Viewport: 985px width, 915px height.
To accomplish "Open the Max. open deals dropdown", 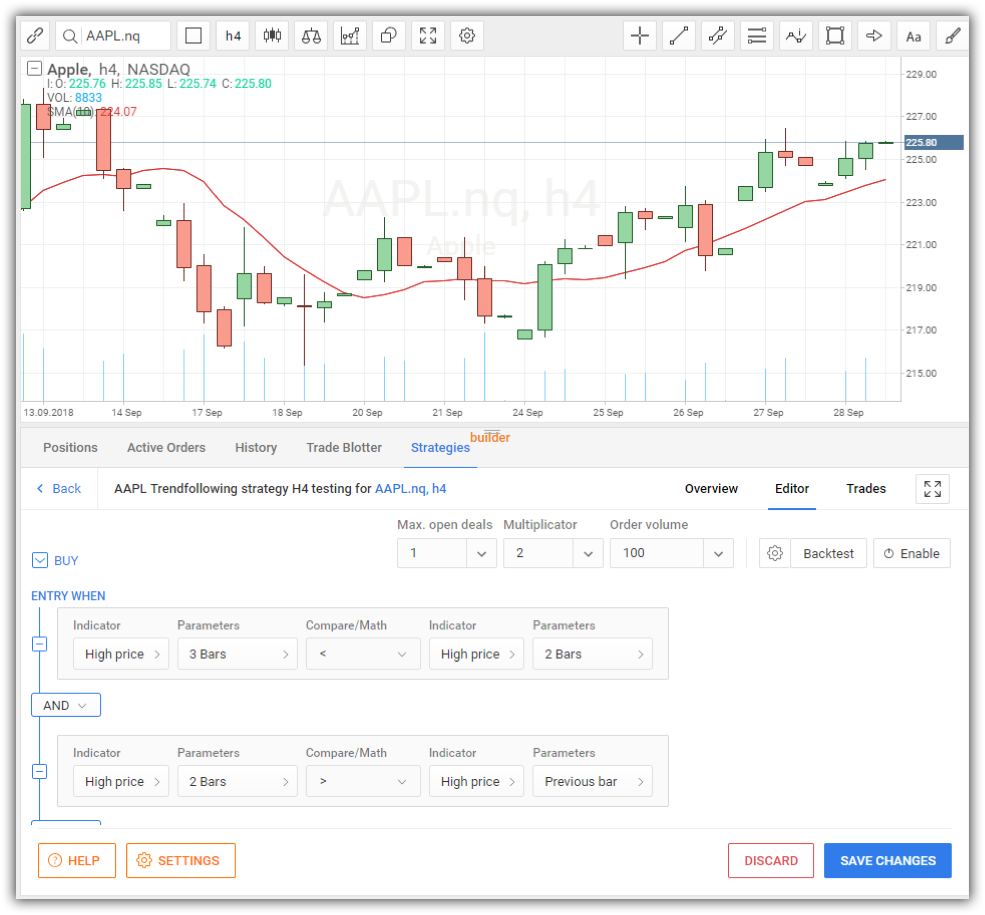I will (446, 553).
